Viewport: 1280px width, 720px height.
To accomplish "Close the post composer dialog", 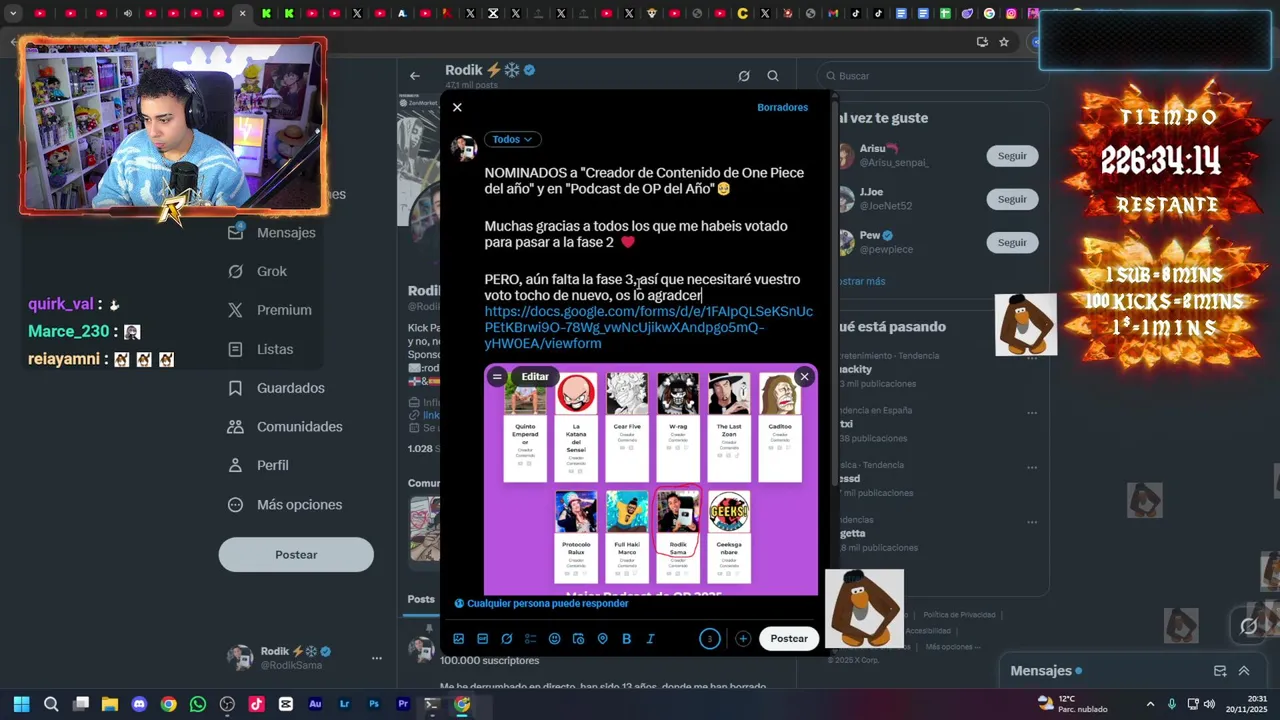I will 457,107.
